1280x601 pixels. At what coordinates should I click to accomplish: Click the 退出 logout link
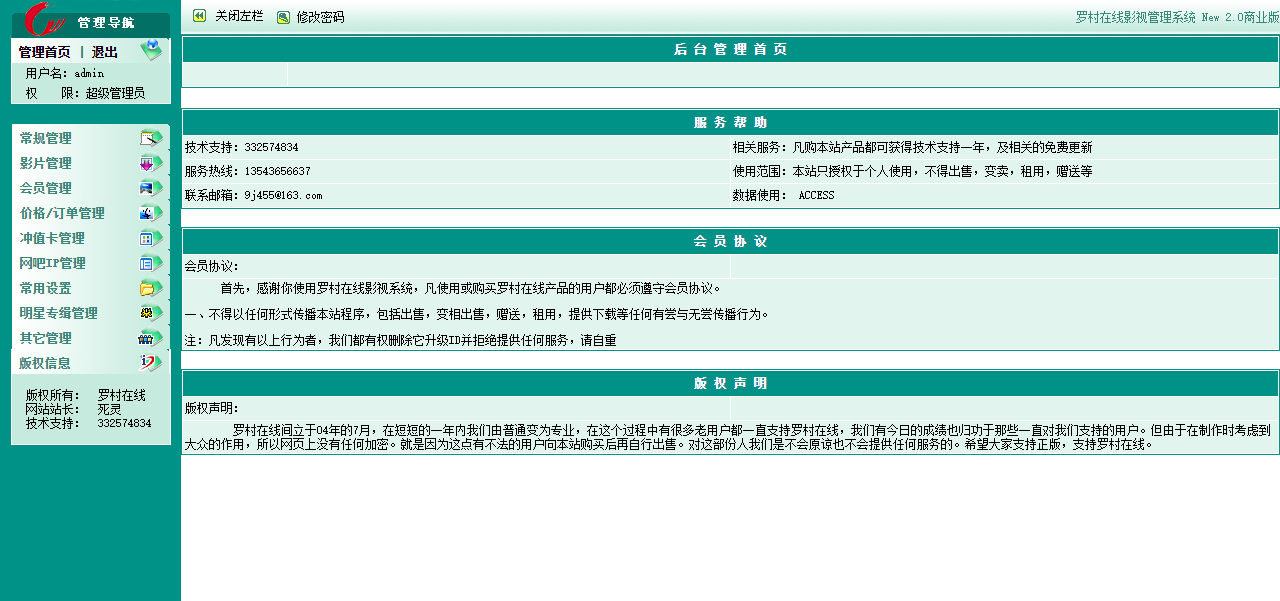[105, 52]
